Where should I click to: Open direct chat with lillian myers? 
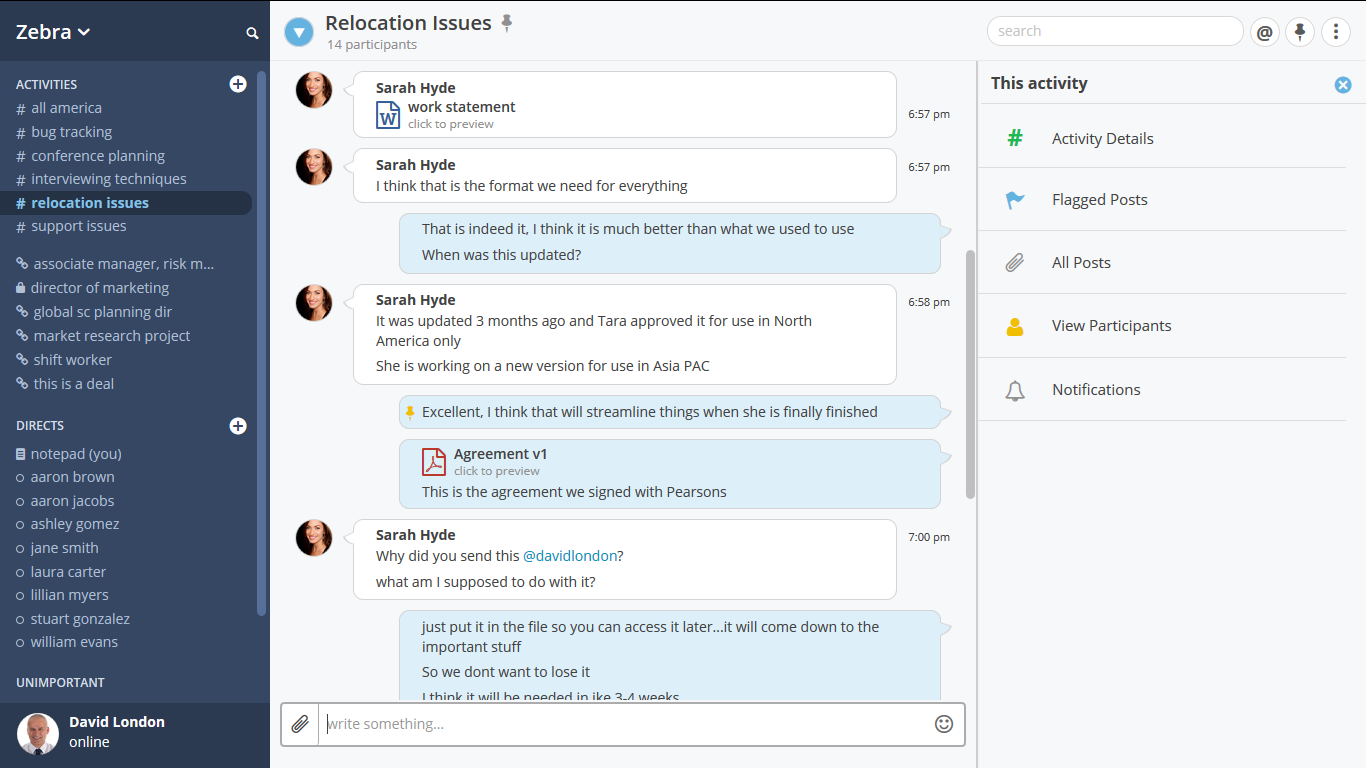[70, 595]
